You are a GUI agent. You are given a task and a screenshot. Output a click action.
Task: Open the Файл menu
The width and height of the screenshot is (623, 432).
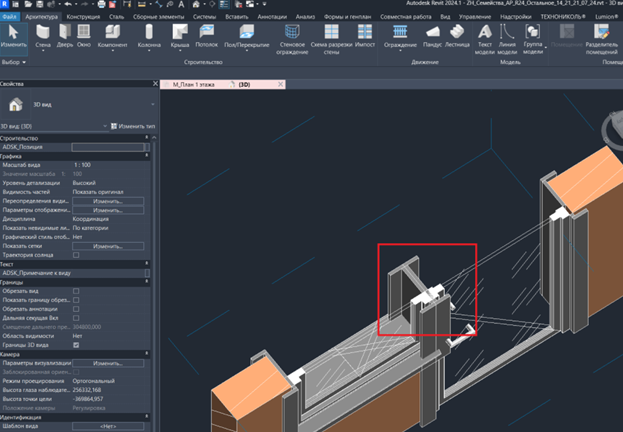pyautogui.click(x=9, y=17)
